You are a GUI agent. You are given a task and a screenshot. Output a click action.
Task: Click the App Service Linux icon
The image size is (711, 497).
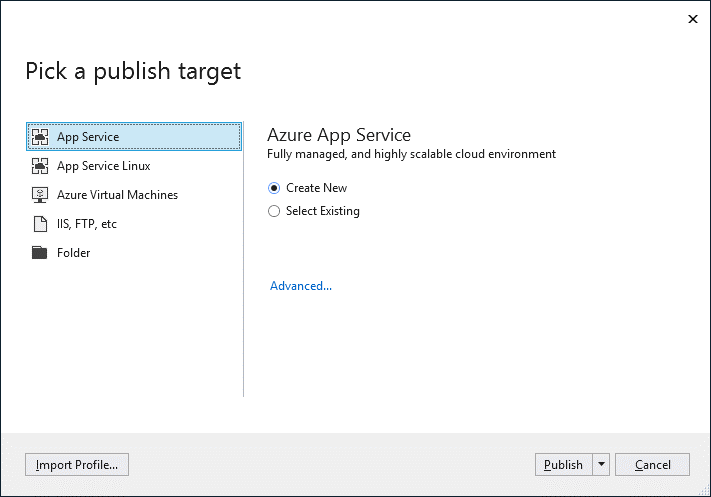coord(40,166)
